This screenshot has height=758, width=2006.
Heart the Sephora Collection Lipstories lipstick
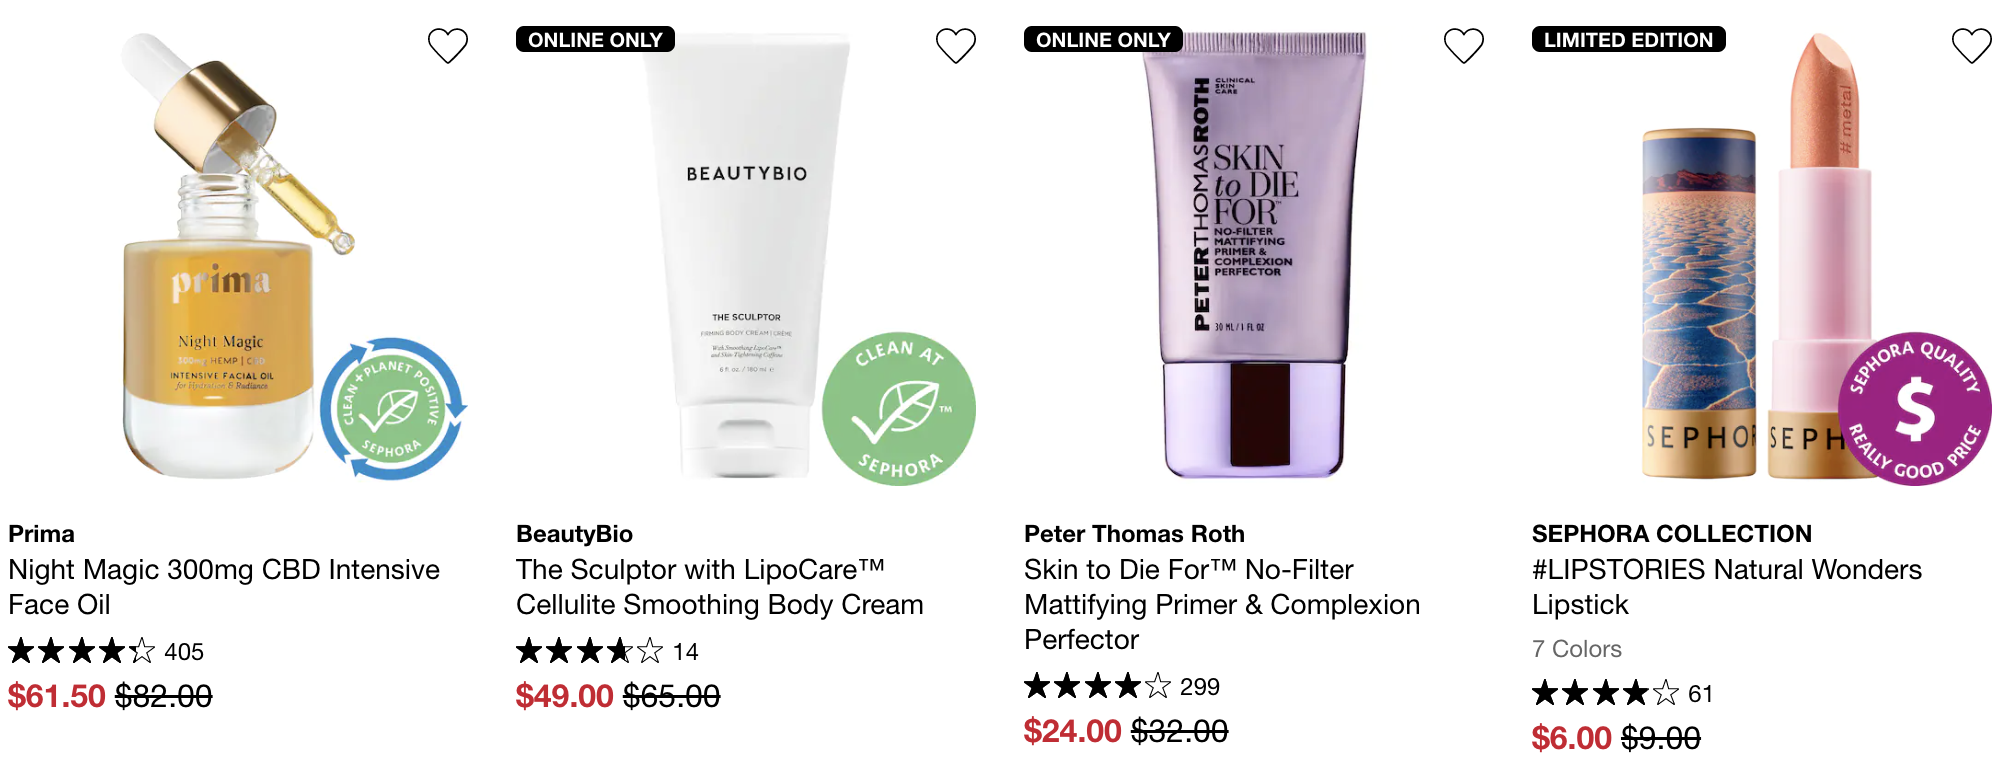[1971, 45]
